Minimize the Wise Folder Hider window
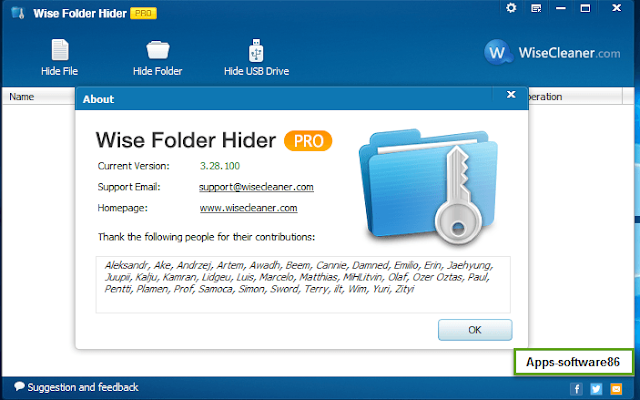This screenshot has height=400, width=640. [561, 8]
